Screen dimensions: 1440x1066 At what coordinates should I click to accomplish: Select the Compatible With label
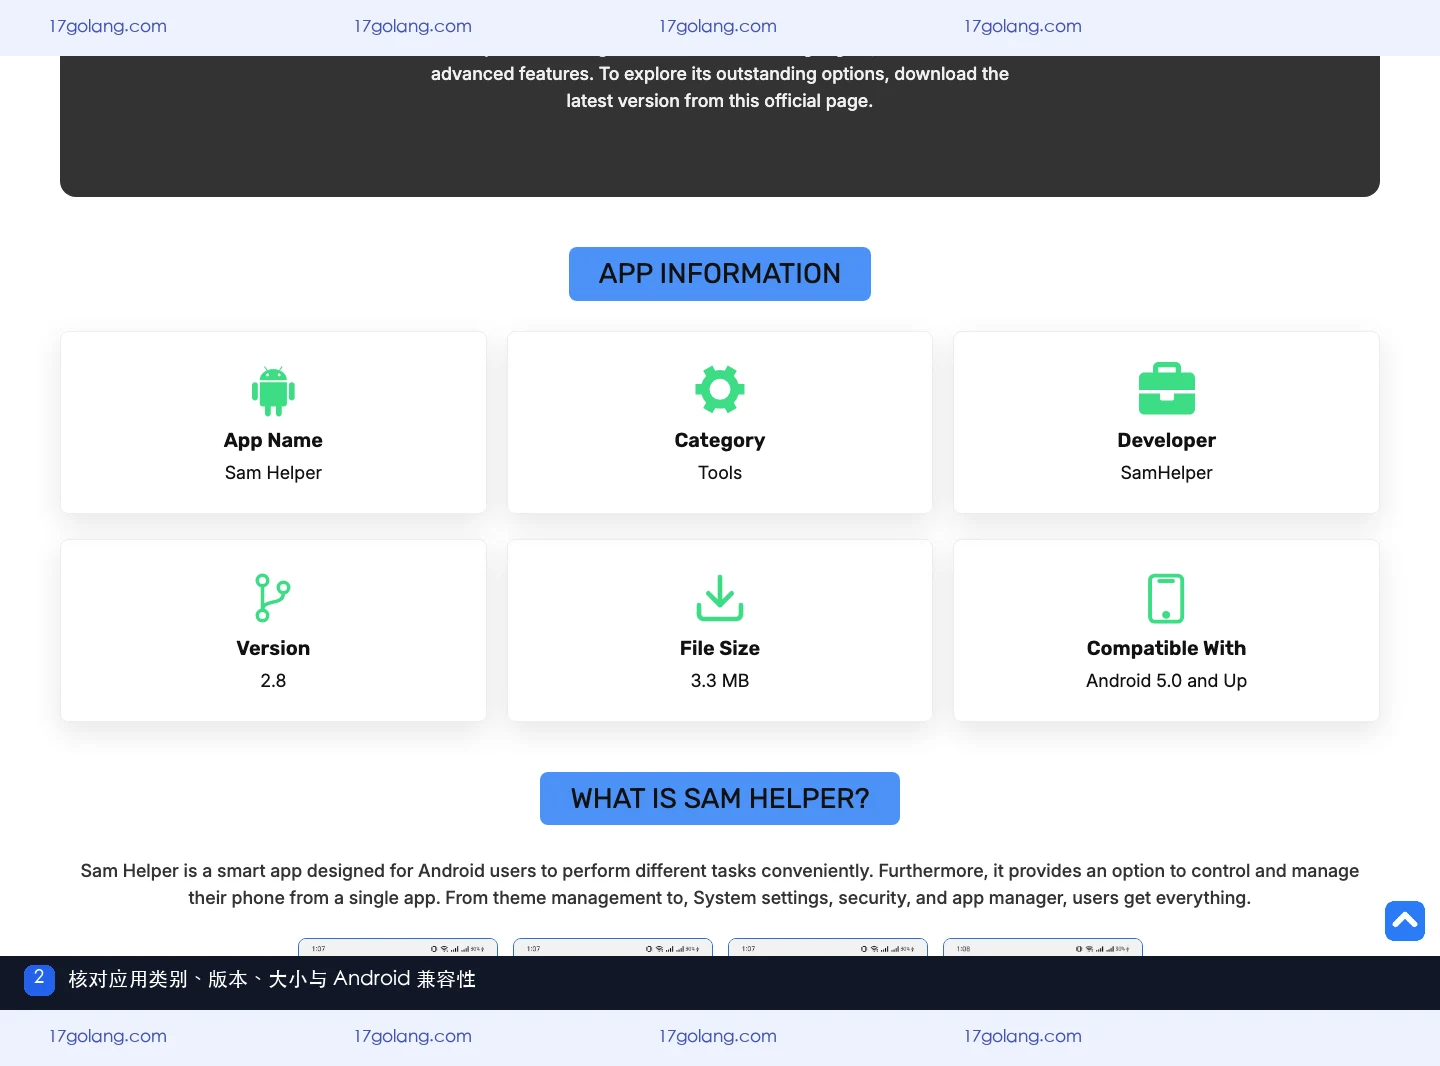[1166, 648]
